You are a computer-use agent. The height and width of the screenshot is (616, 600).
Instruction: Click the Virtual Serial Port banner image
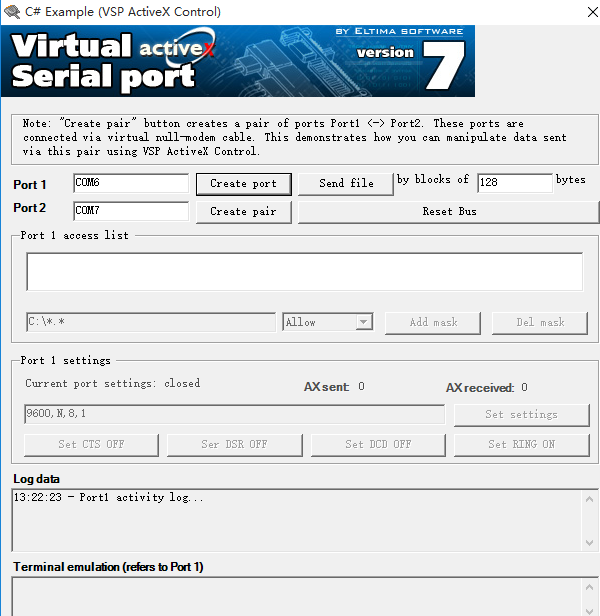[238, 61]
